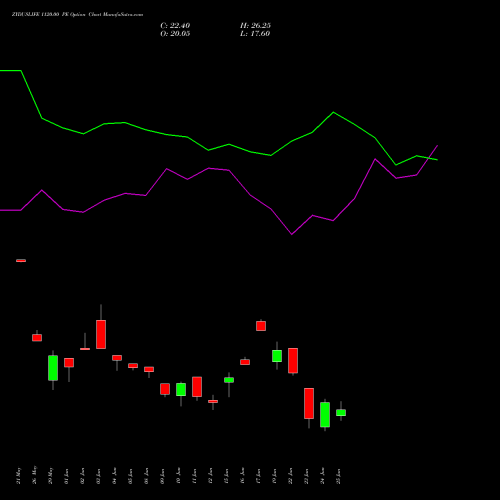
Task: Click the red candle for 11 Jun
Action: [x=197, y=387]
